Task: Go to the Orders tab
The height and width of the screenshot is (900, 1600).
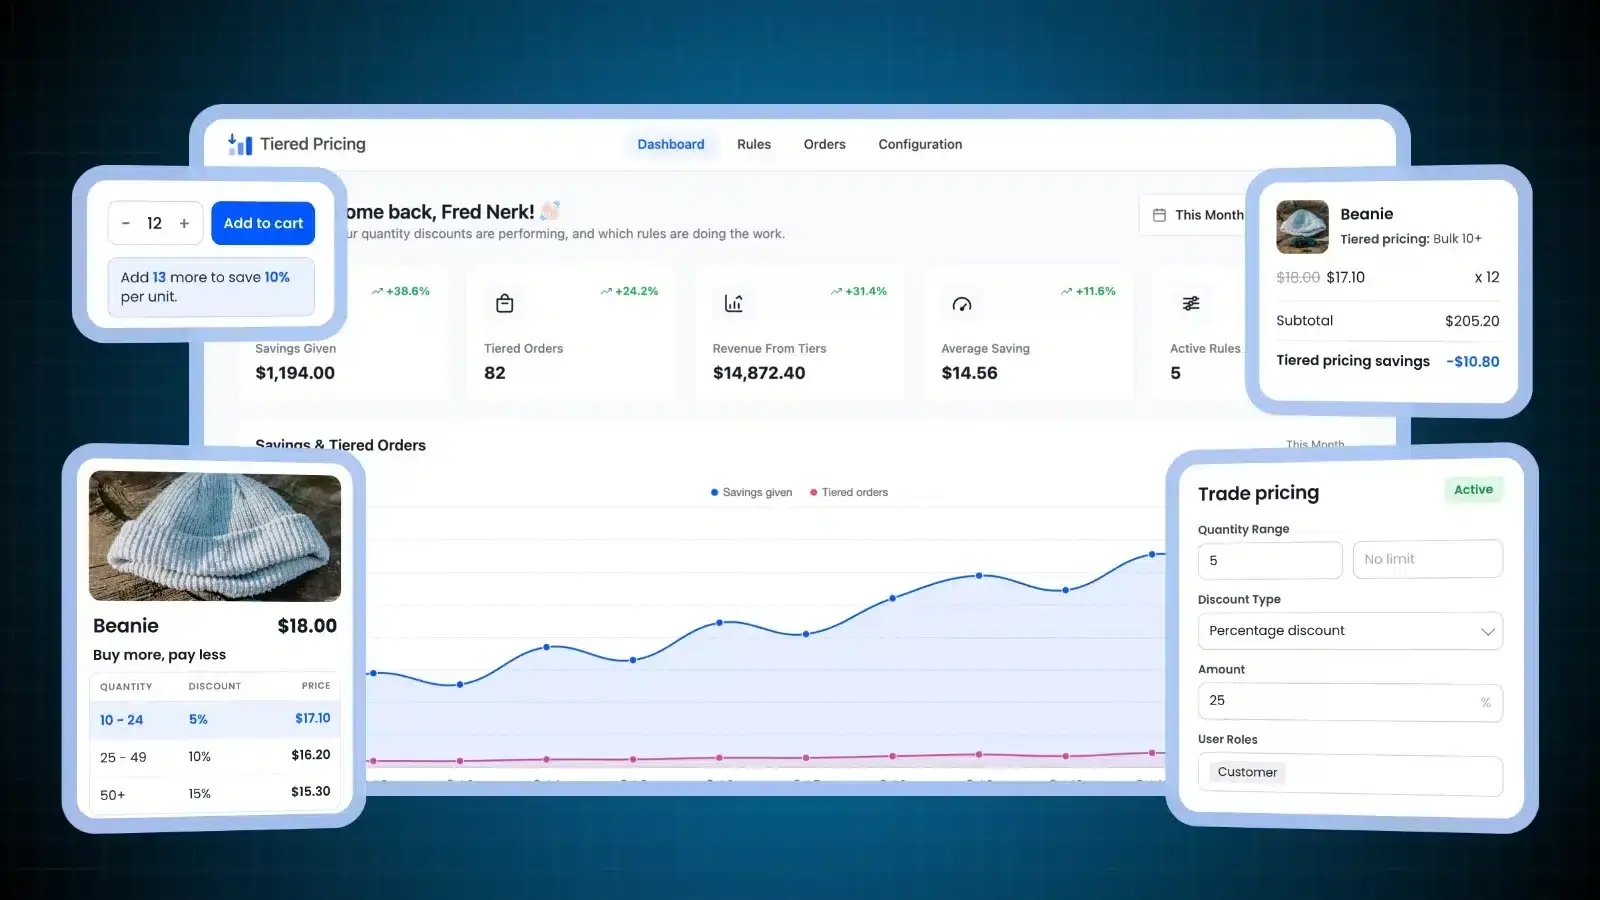Action: click(824, 144)
